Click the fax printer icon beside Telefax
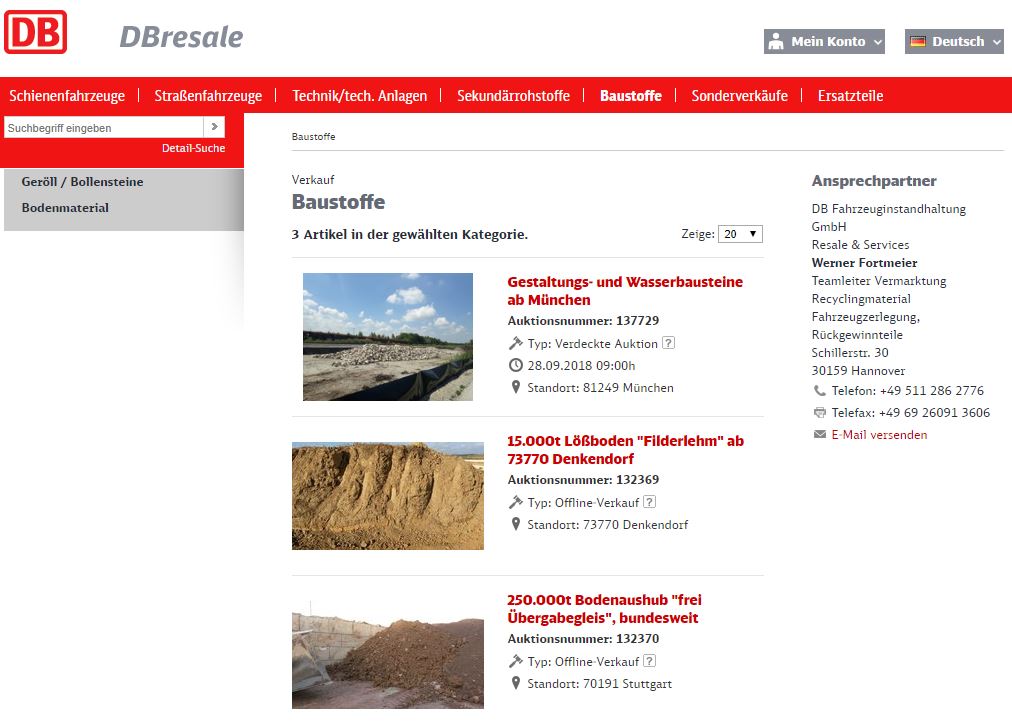This screenshot has height=721, width=1012. [x=820, y=412]
